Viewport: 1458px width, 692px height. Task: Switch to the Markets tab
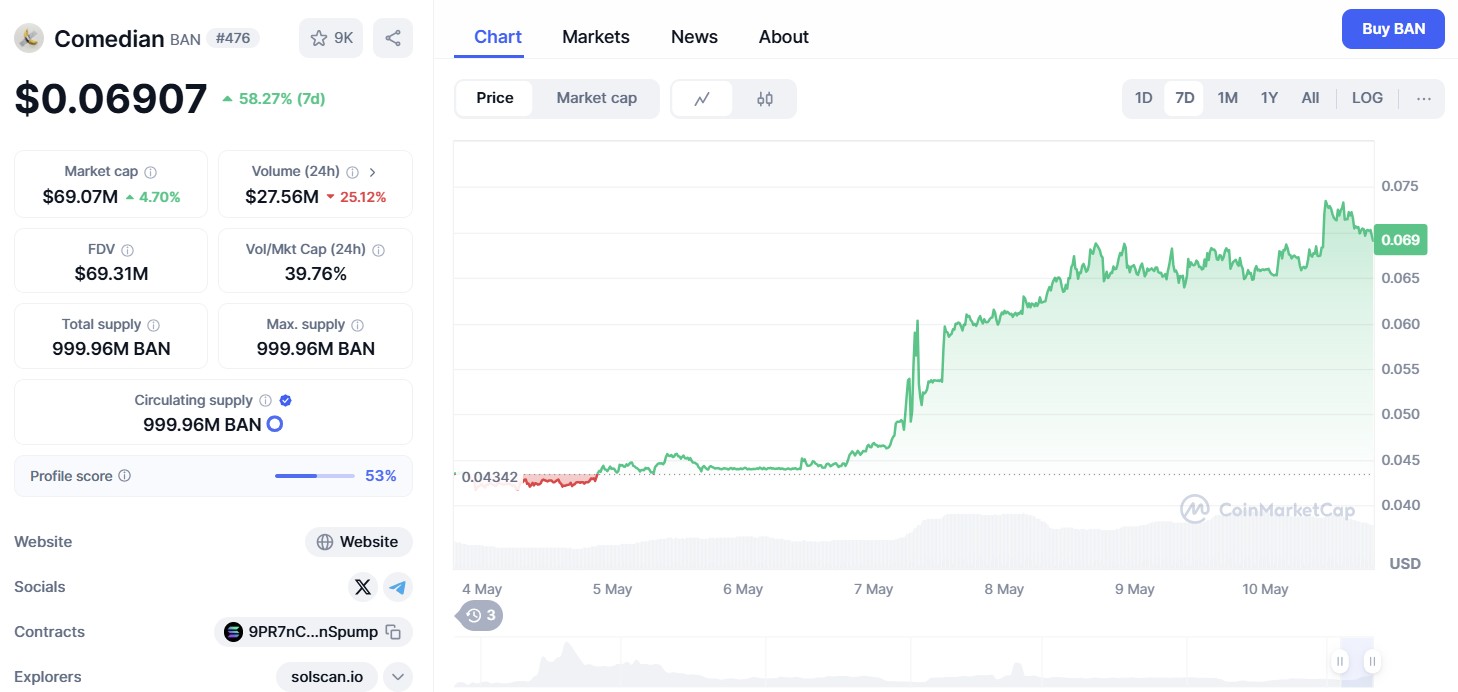click(x=595, y=37)
